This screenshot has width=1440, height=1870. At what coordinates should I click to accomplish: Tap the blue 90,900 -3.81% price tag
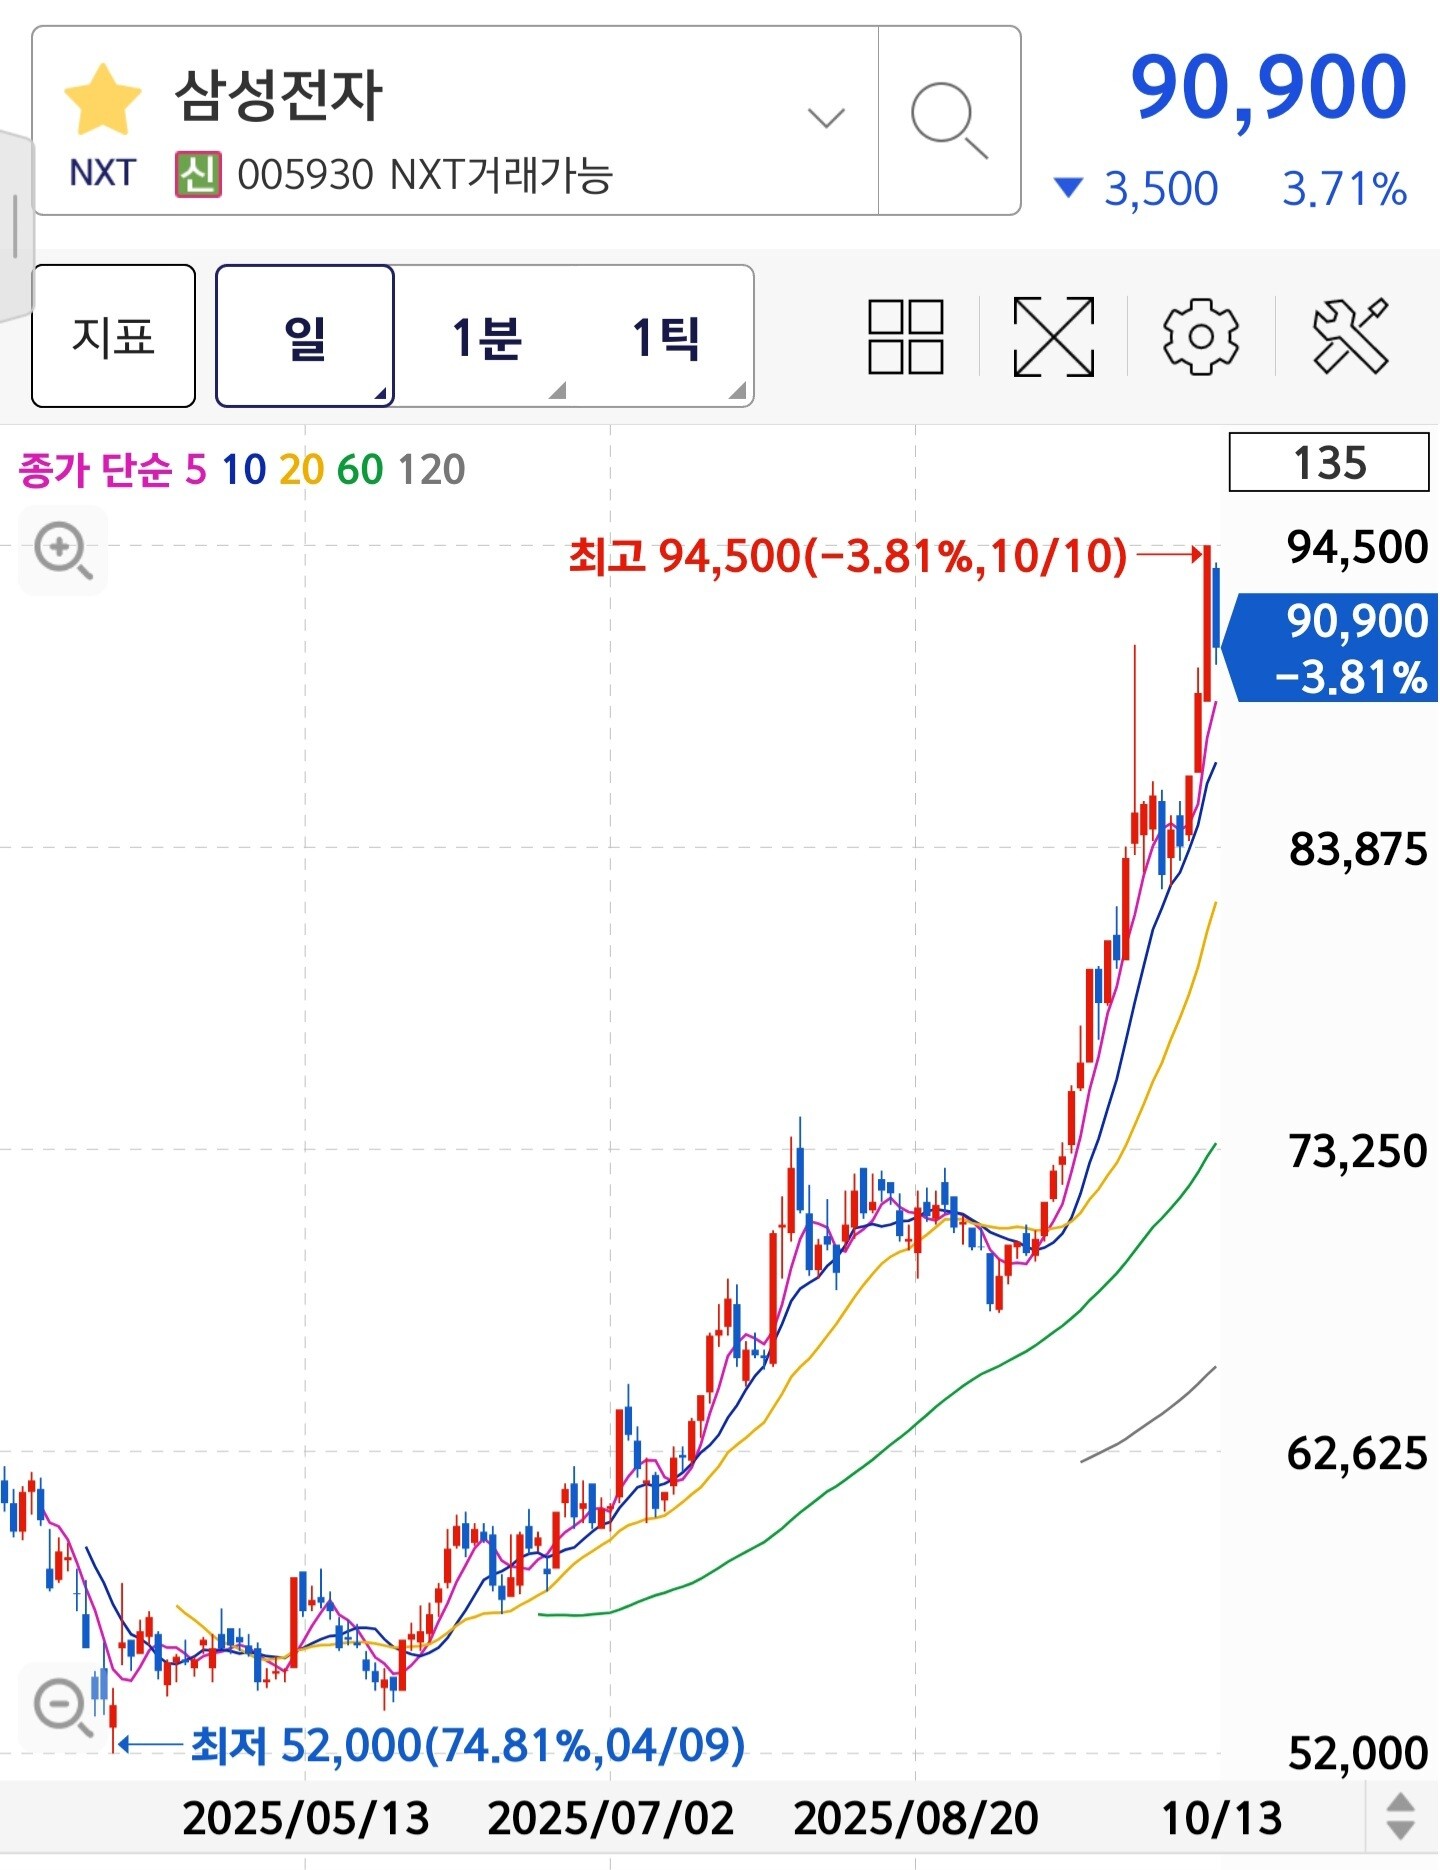click(x=1332, y=648)
